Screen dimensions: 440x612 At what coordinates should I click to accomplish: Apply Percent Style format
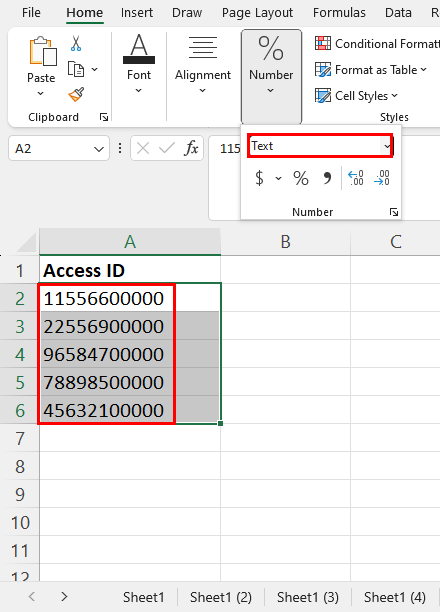(x=301, y=178)
